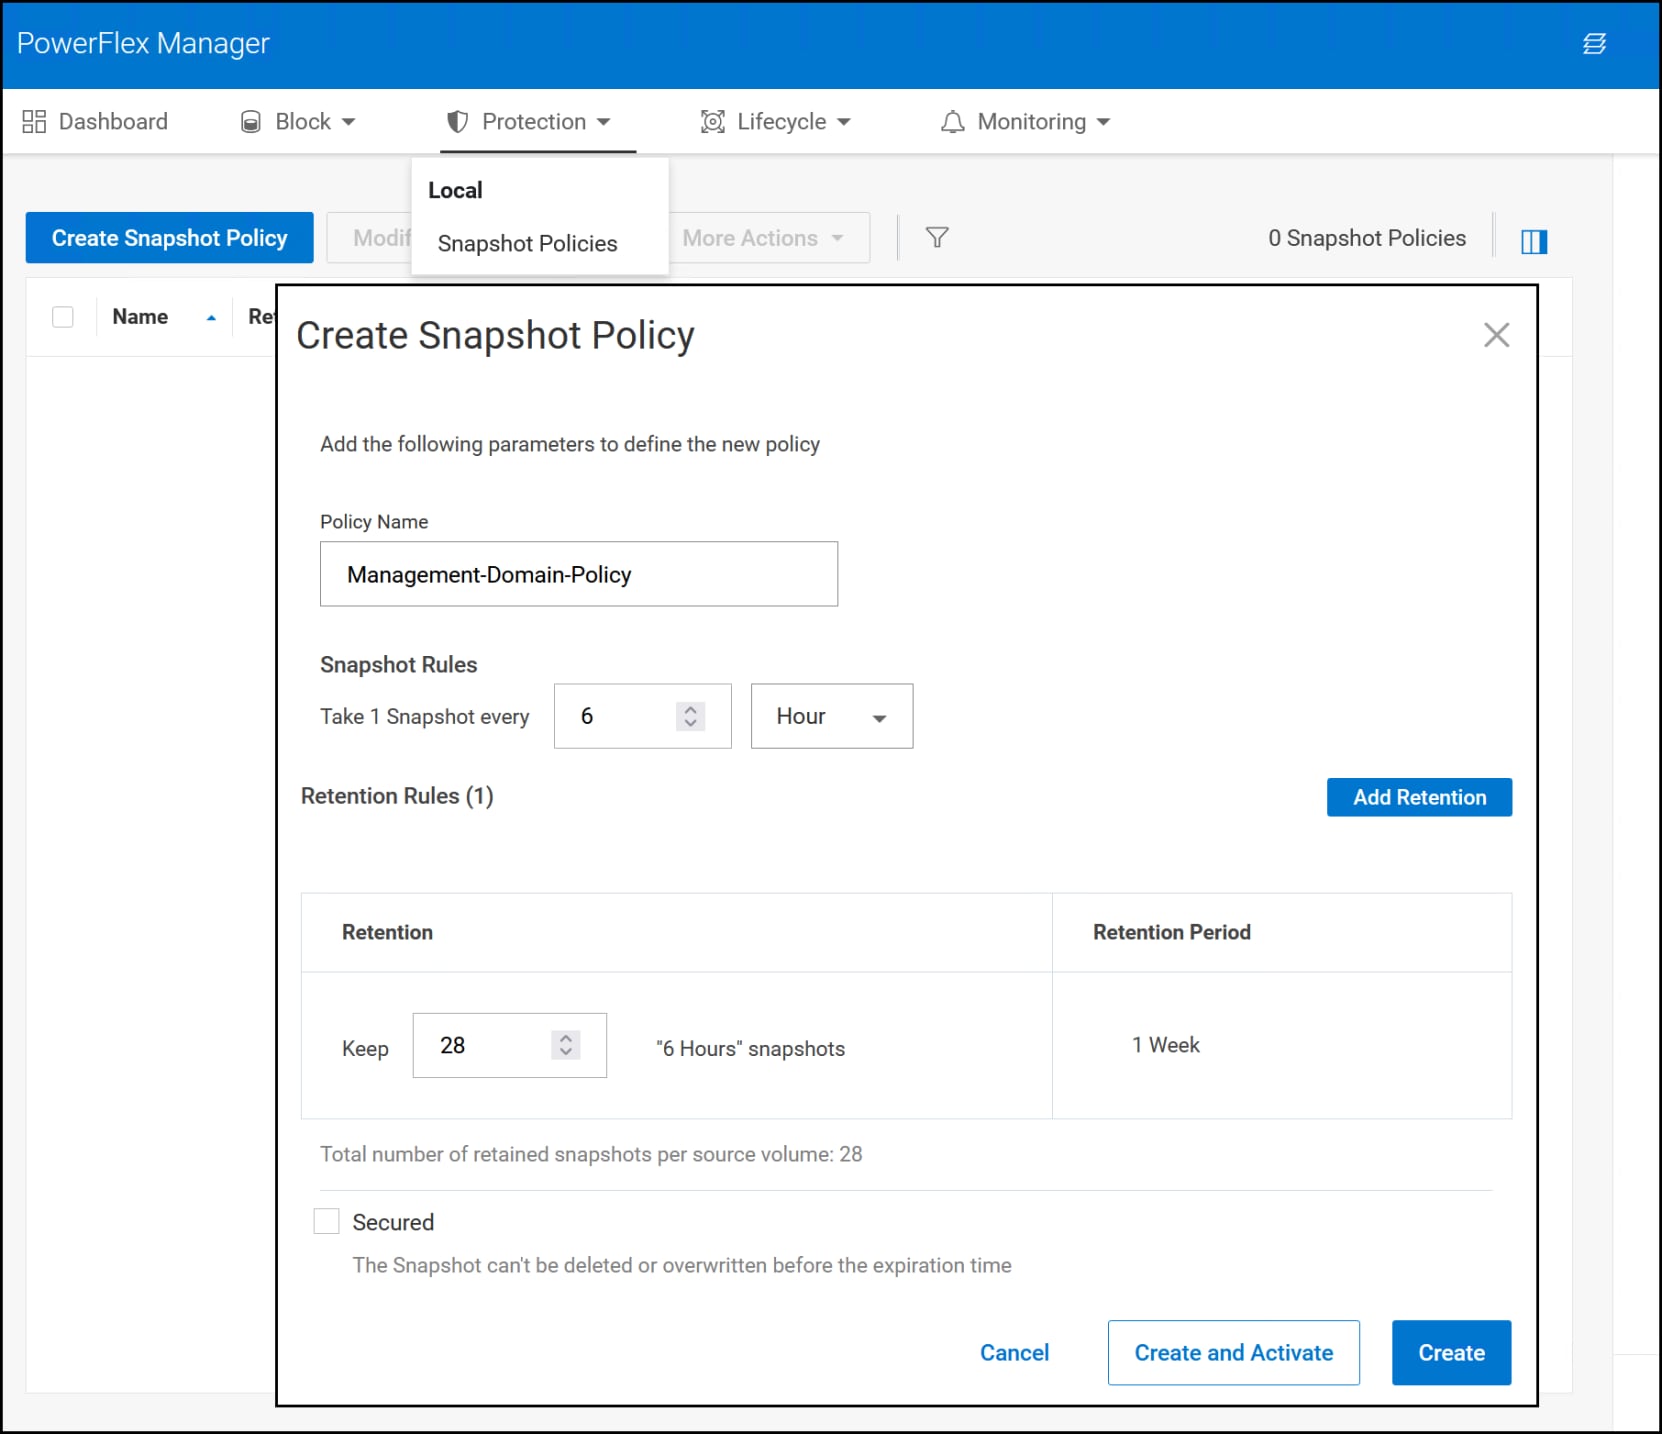Select Snapshot Policies menu entry
The width and height of the screenshot is (1662, 1434).
527,244
